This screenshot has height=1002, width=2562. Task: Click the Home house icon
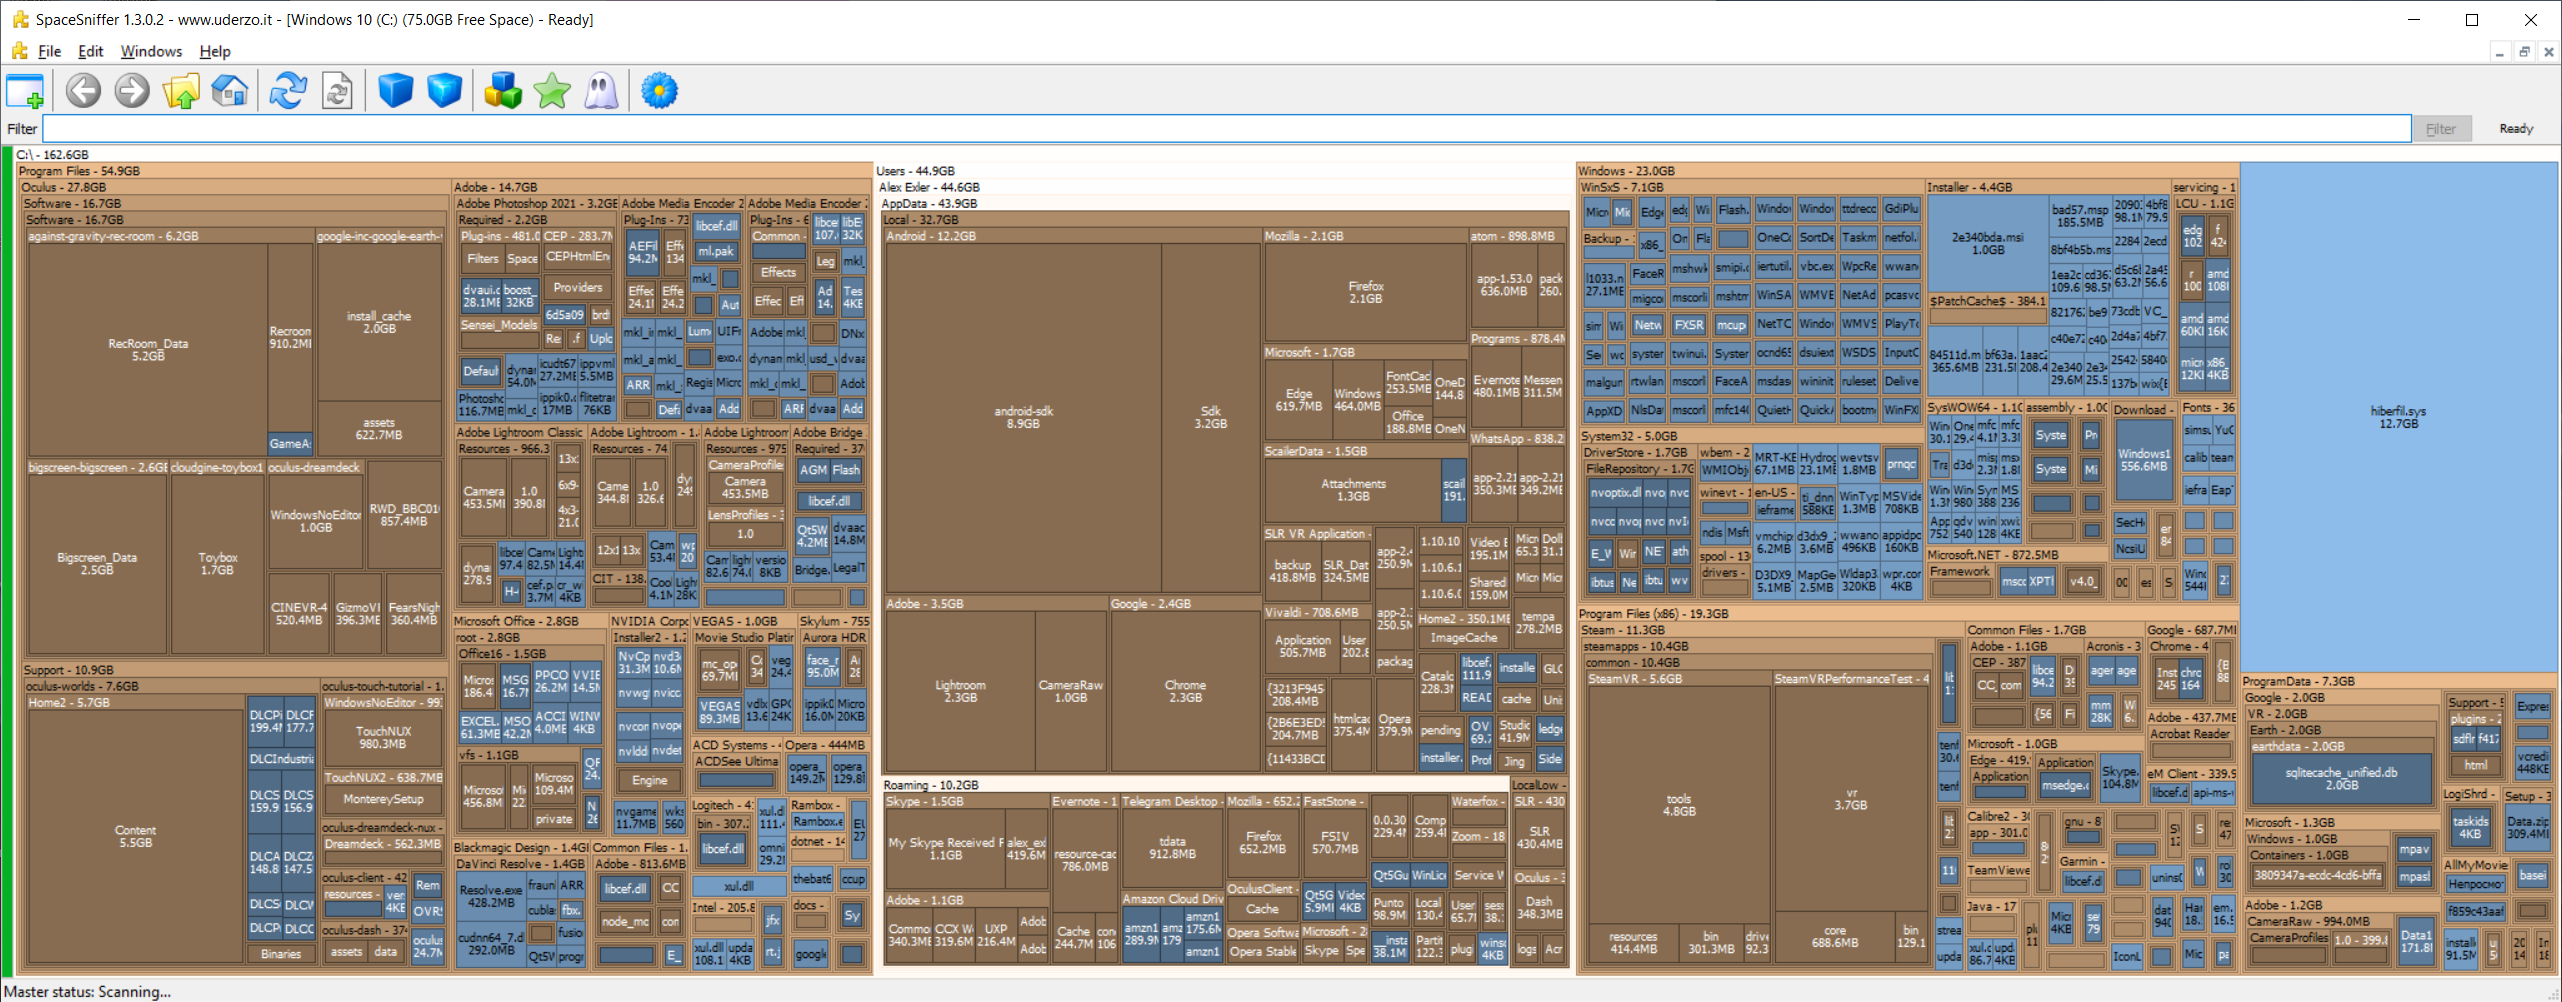tap(230, 91)
